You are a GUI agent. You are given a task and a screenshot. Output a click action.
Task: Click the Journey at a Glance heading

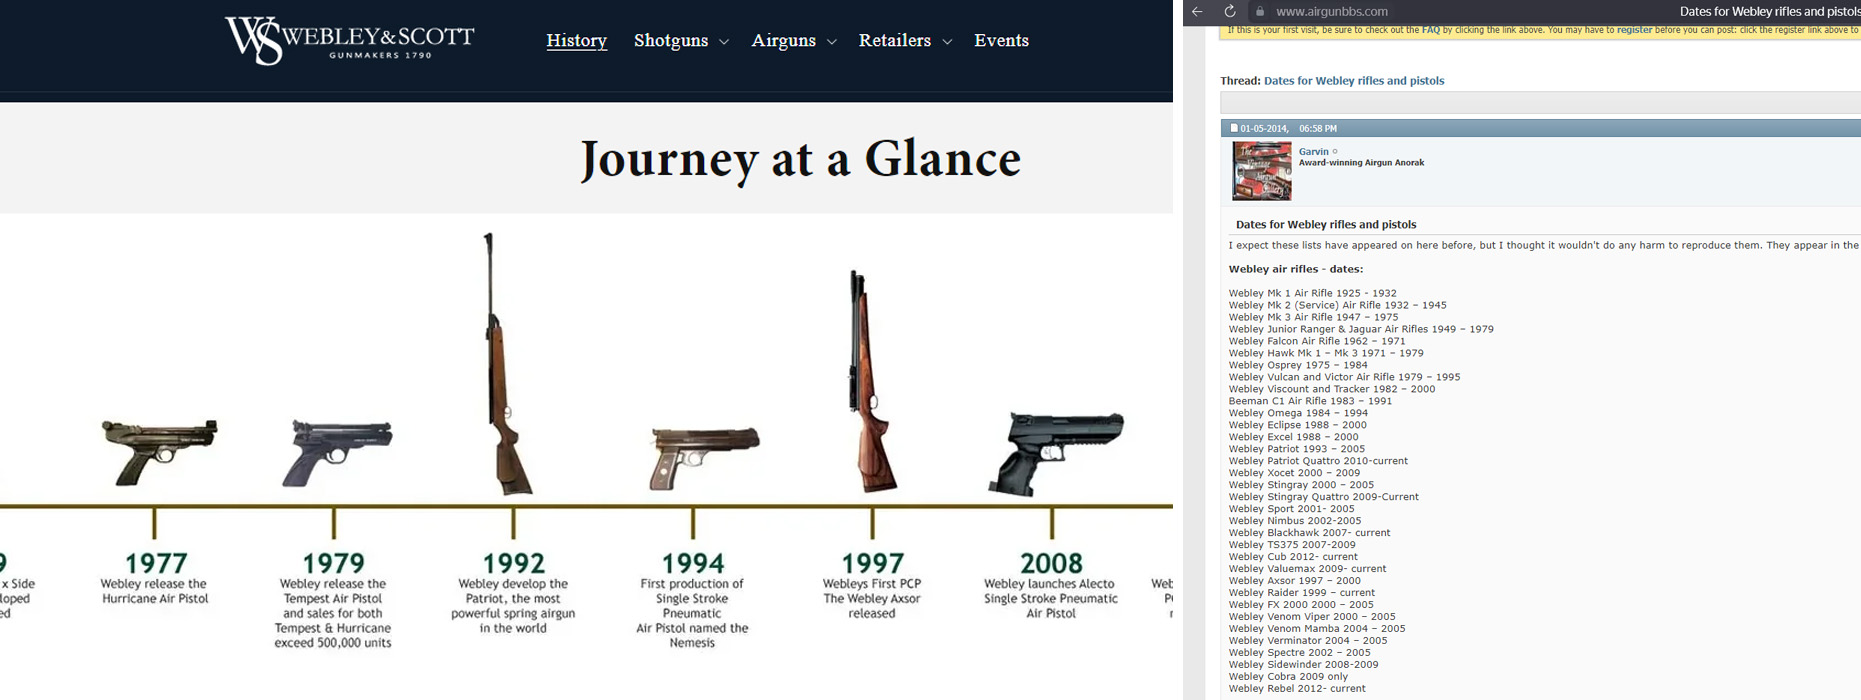click(x=800, y=159)
